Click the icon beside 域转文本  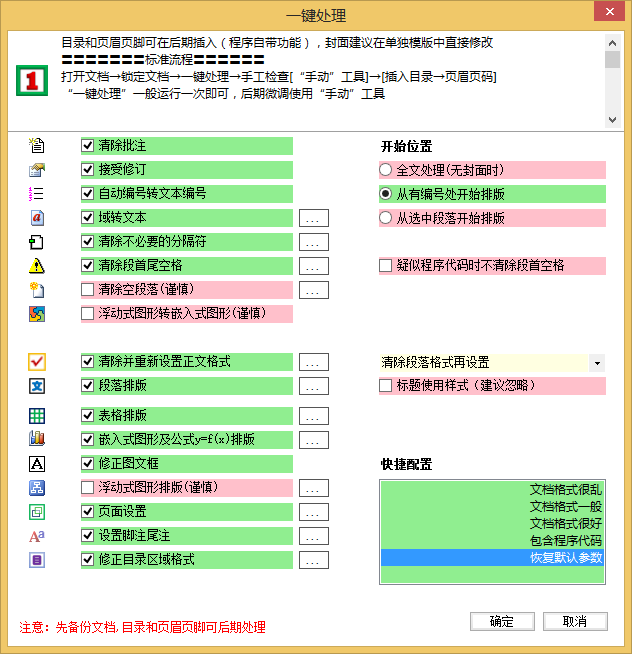[x=37, y=218]
